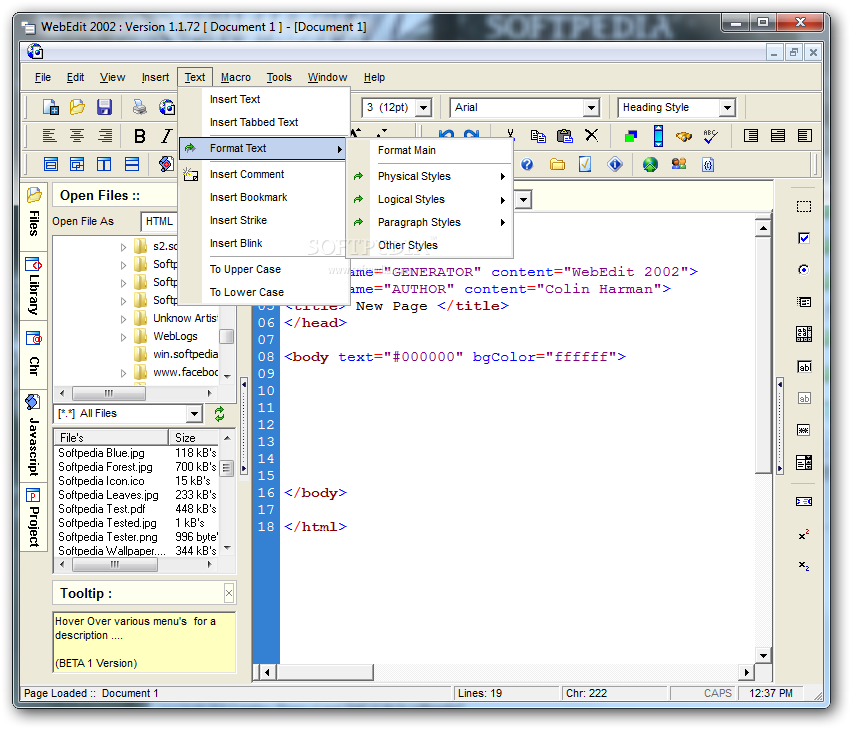Image resolution: width=851 pixels, height=729 pixels.
Task: Insert a radio button using the right toolbar icon
Action: tap(804, 270)
